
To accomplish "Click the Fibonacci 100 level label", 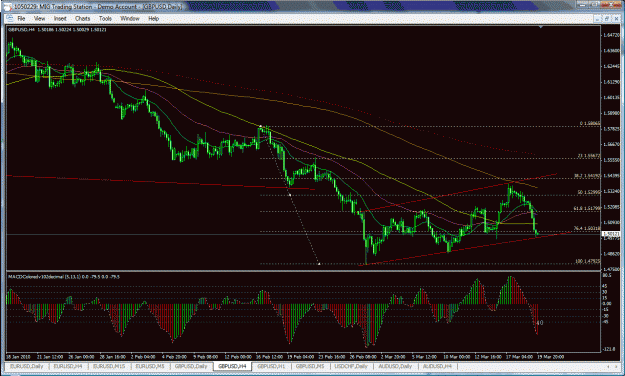I will (588, 262).
